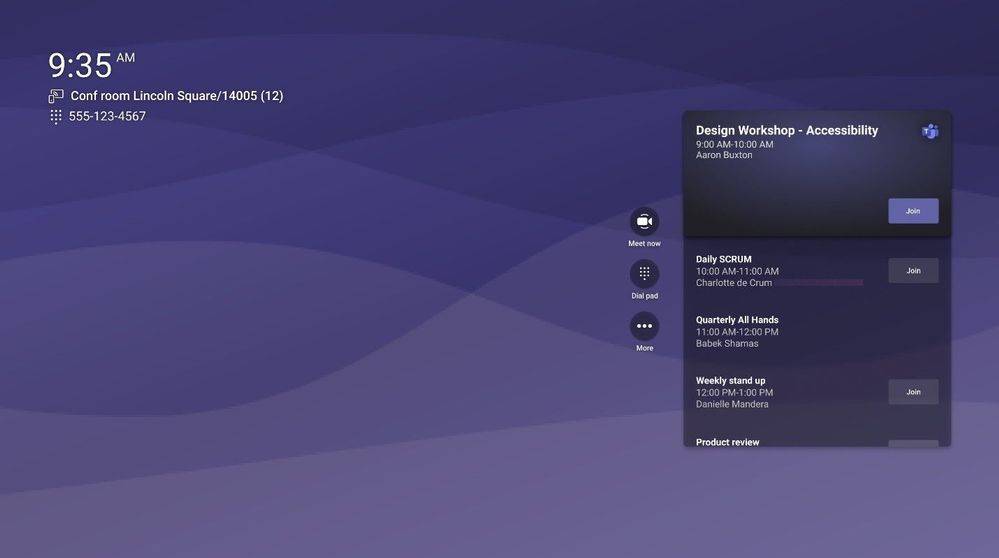Screen dimensions: 999x558
Task: Click Teams logo on Design Workshop card
Action: 930,131
